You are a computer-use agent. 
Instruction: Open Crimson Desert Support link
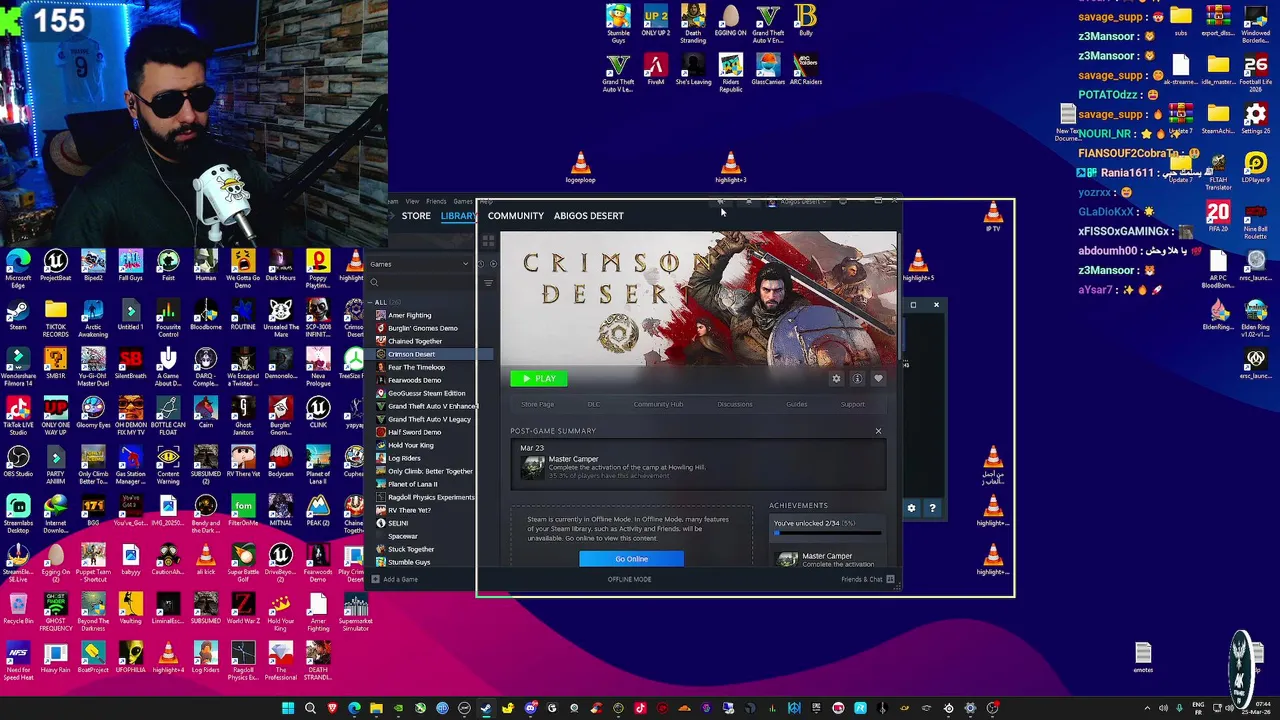pyautogui.click(x=852, y=404)
